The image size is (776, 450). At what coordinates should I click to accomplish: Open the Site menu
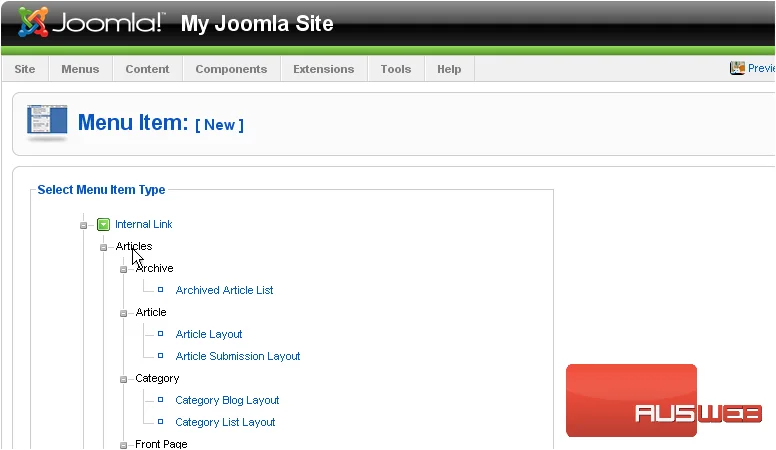tap(25, 69)
